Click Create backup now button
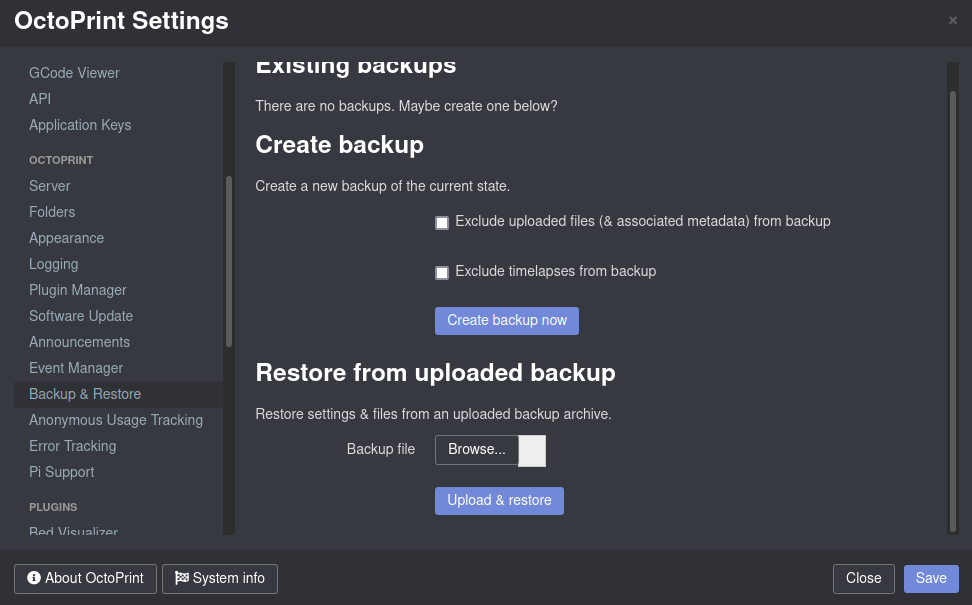This screenshot has width=972, height=605. (506, 320)
